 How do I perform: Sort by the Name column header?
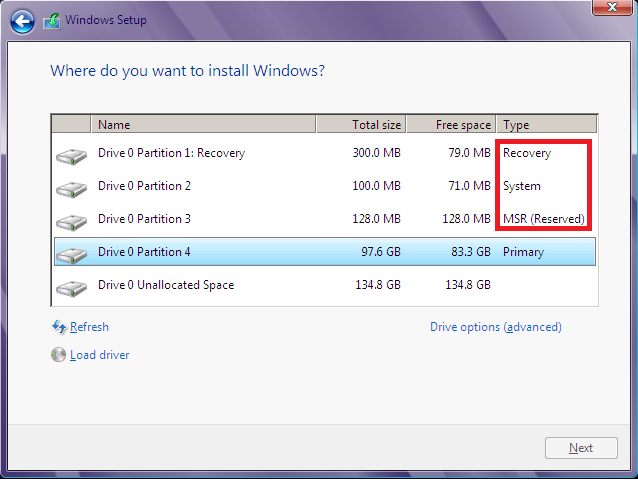click(x=203, y=124)
